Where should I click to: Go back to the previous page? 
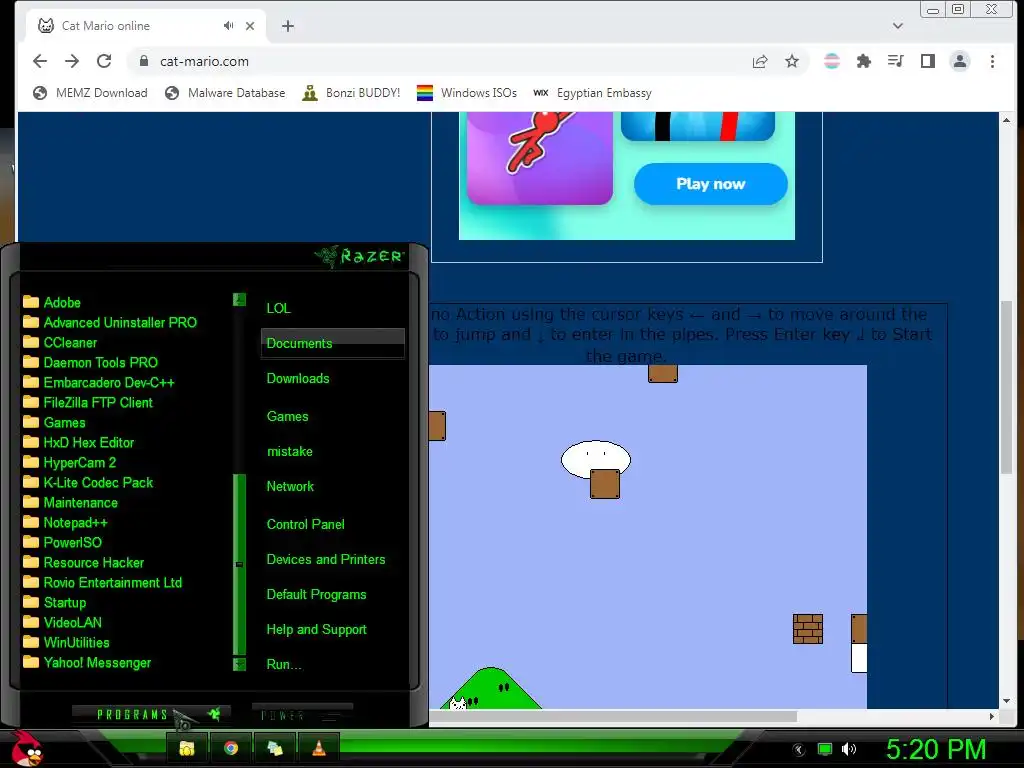(x=40, y=61)
